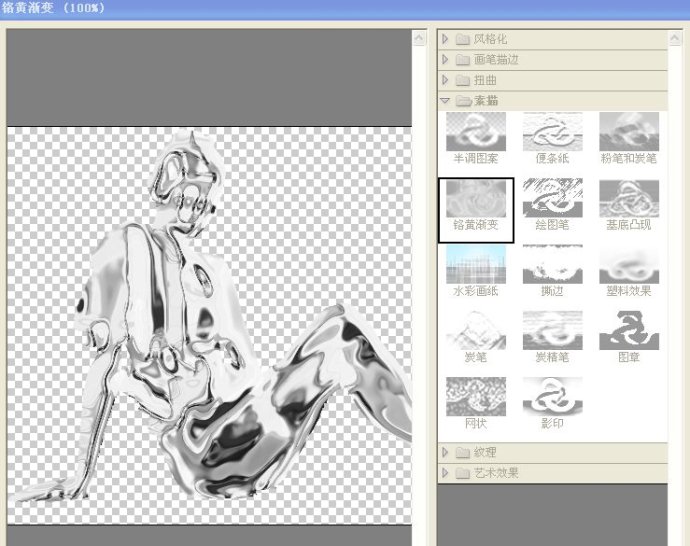Select the 半调图案 filter thumbnail
Screen dimensions: 690x546
coord(475,132)
